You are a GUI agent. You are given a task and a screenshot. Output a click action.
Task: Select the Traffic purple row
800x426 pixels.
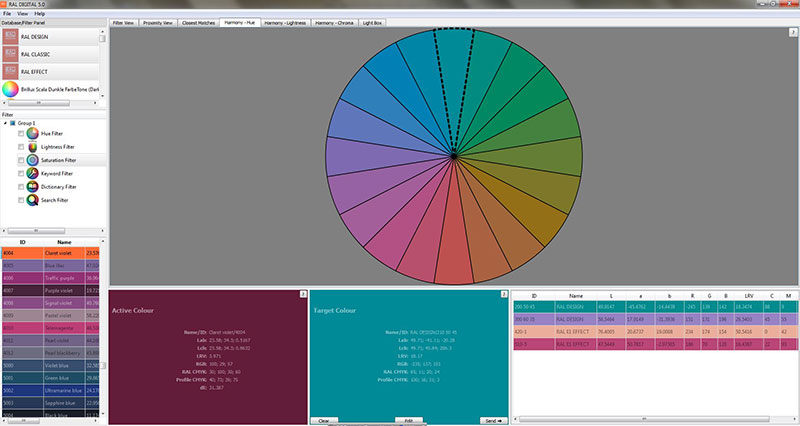pos(51,278)
